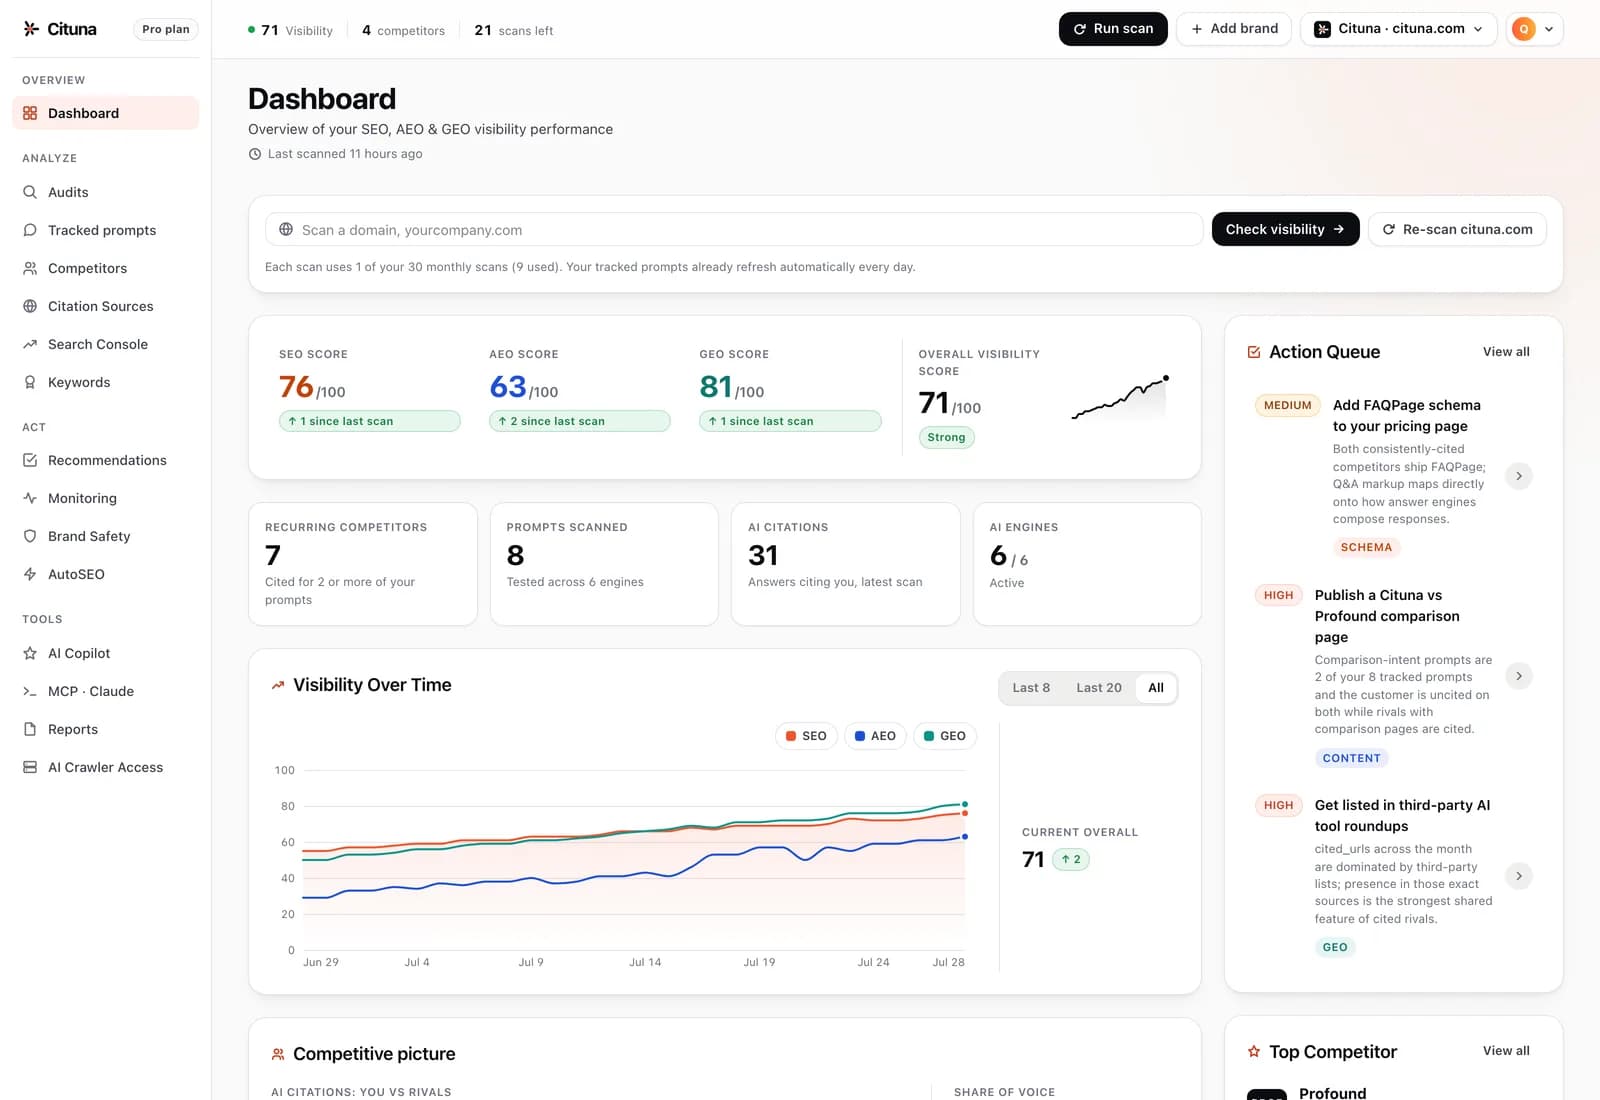
Task: Click the Cituna logo icon
Action: click(31, 29)
